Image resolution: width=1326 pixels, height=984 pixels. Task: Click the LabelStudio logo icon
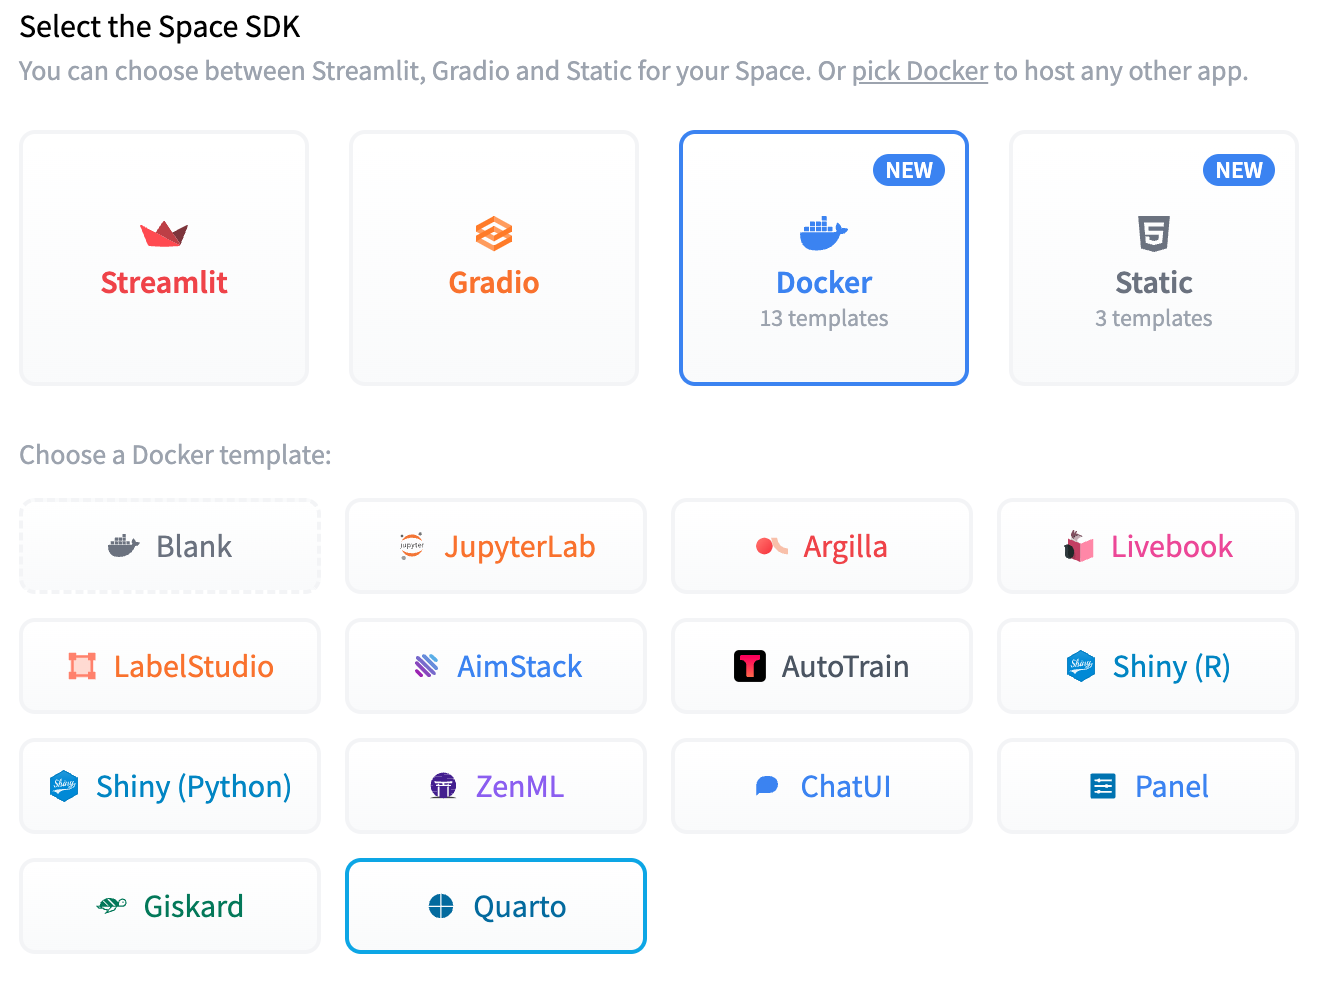pos(80,666)
